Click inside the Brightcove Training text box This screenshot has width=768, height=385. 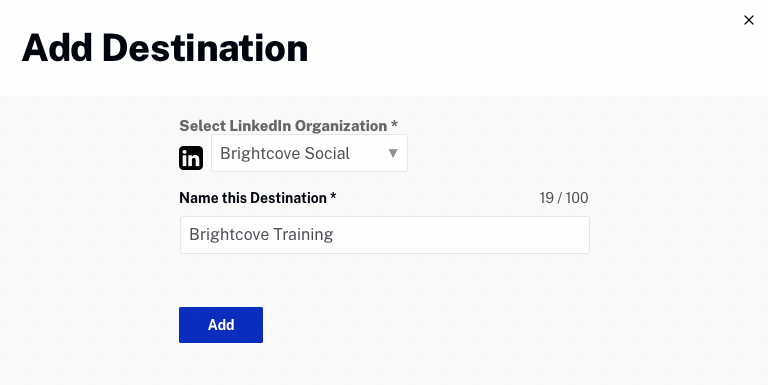(x=384, y=235)
